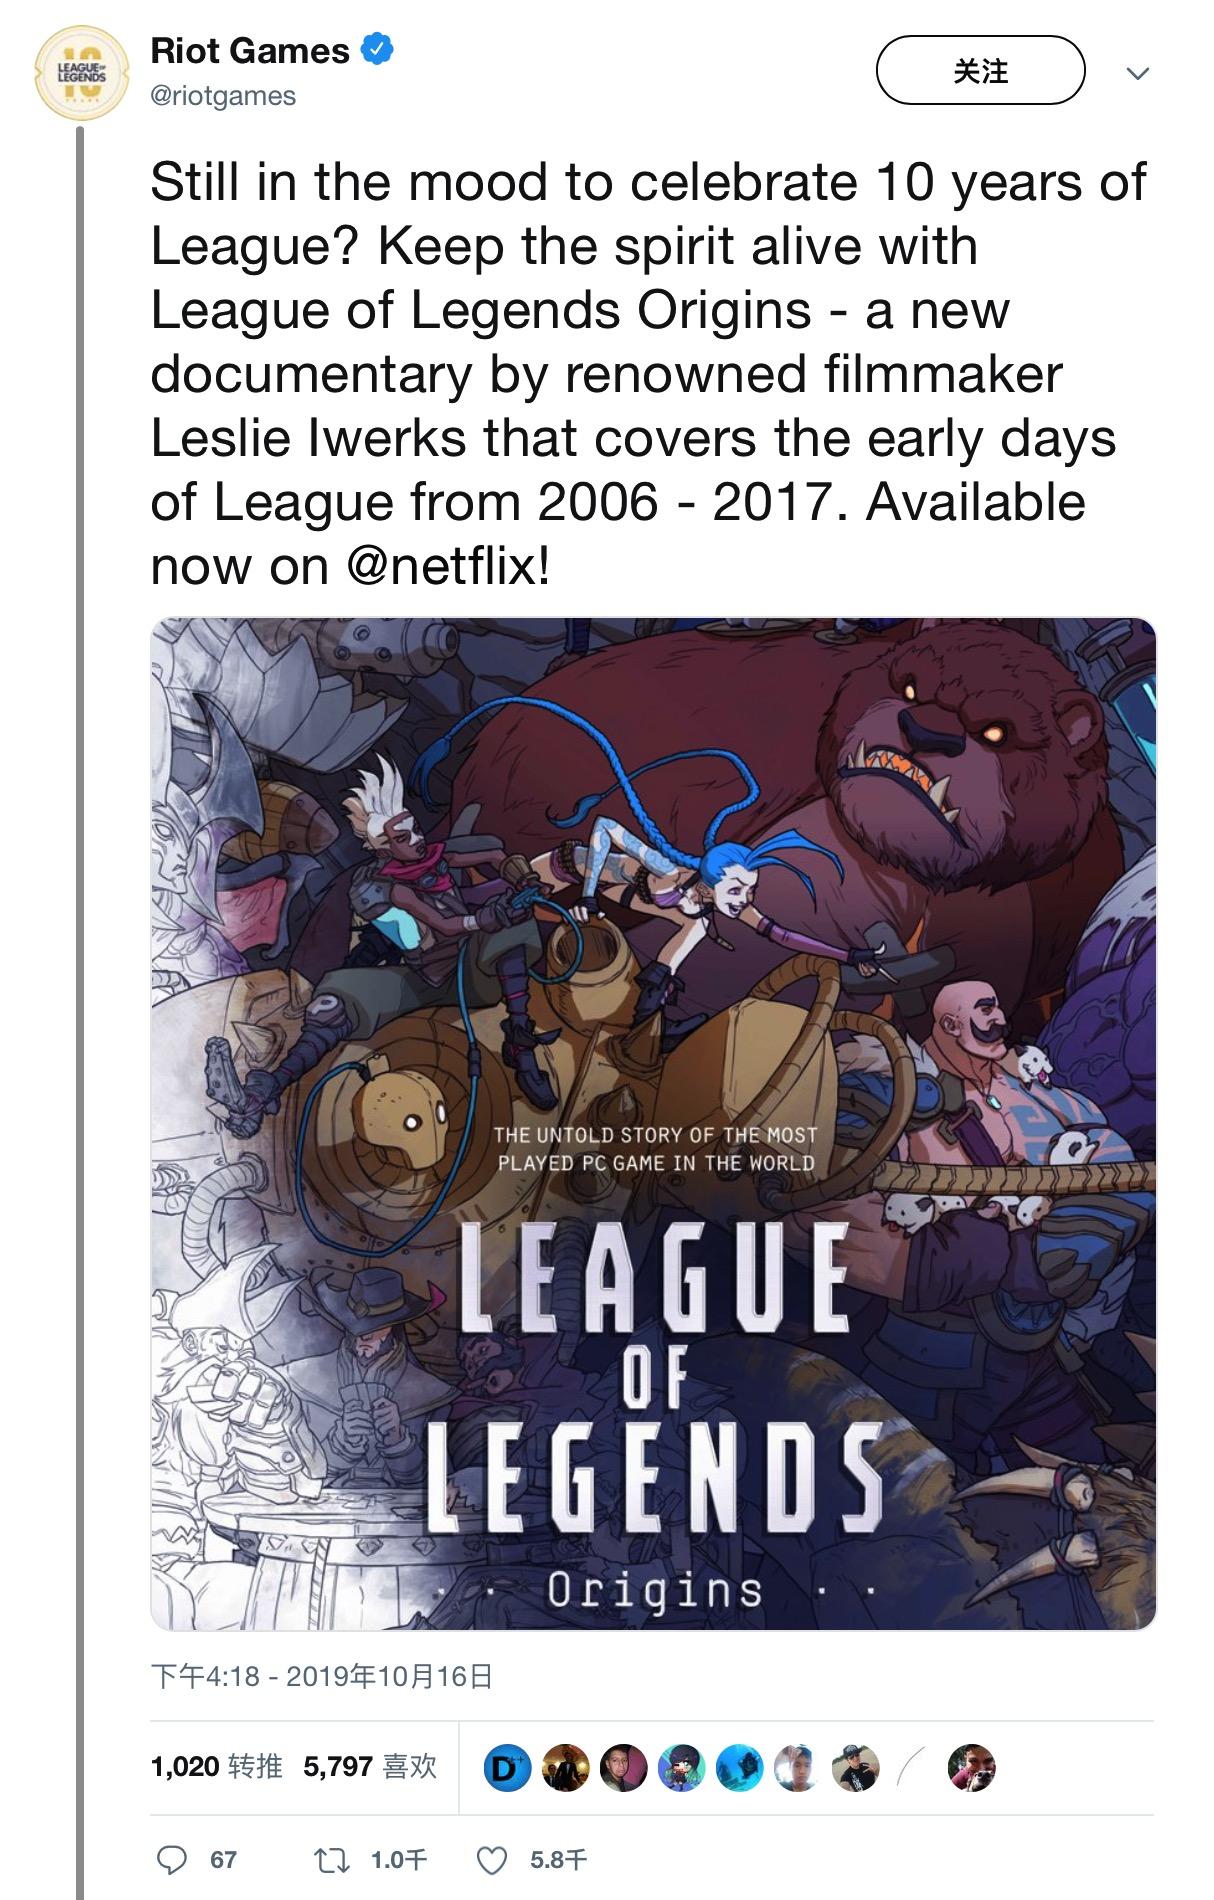
Task: Click the fourth liker avatar with anime art
Action: pyautogui.click(x=681, y=1768)
